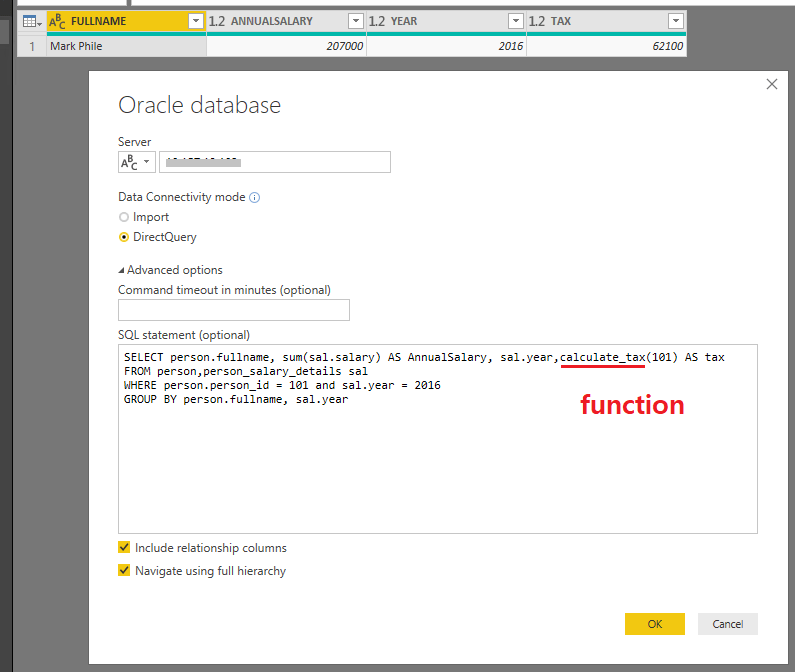
Task: Select the ANNUALSALARY column header
Action: (x=286, y=21)
